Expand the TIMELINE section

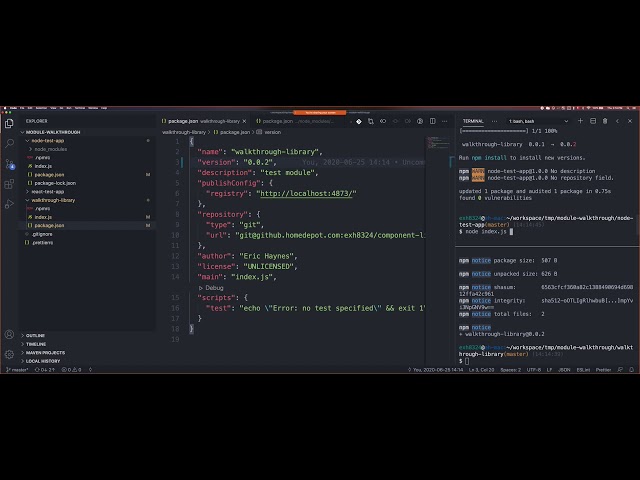[36, 344]
